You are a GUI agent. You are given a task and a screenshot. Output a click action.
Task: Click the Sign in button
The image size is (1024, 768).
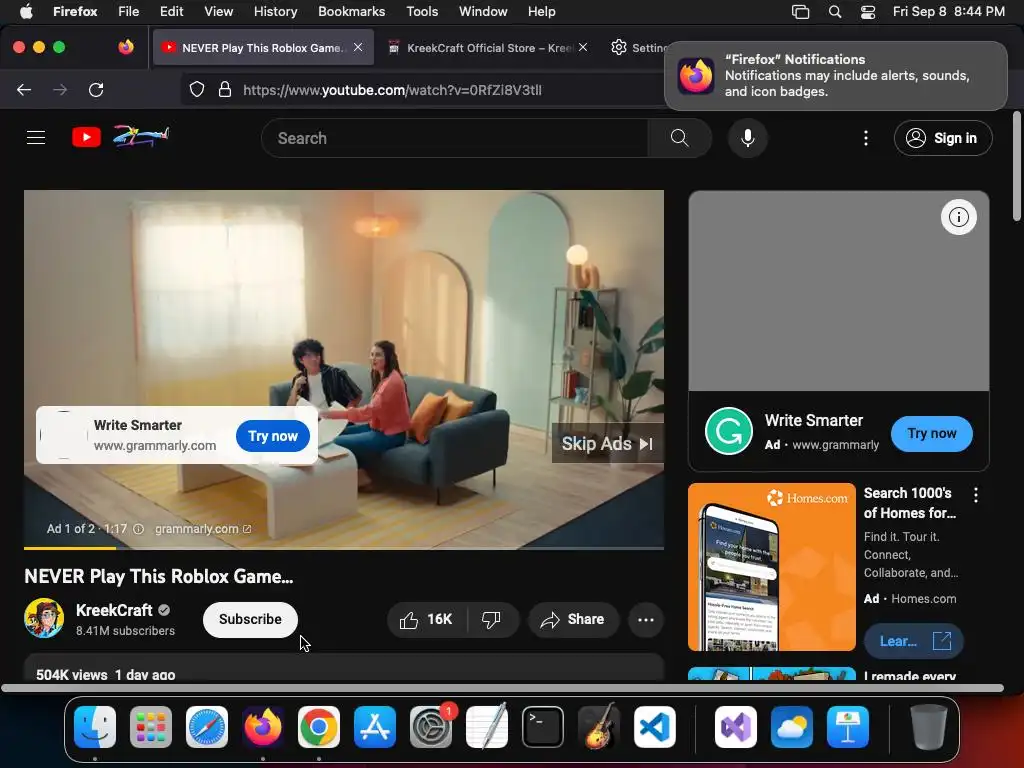(x=943, y=138)
